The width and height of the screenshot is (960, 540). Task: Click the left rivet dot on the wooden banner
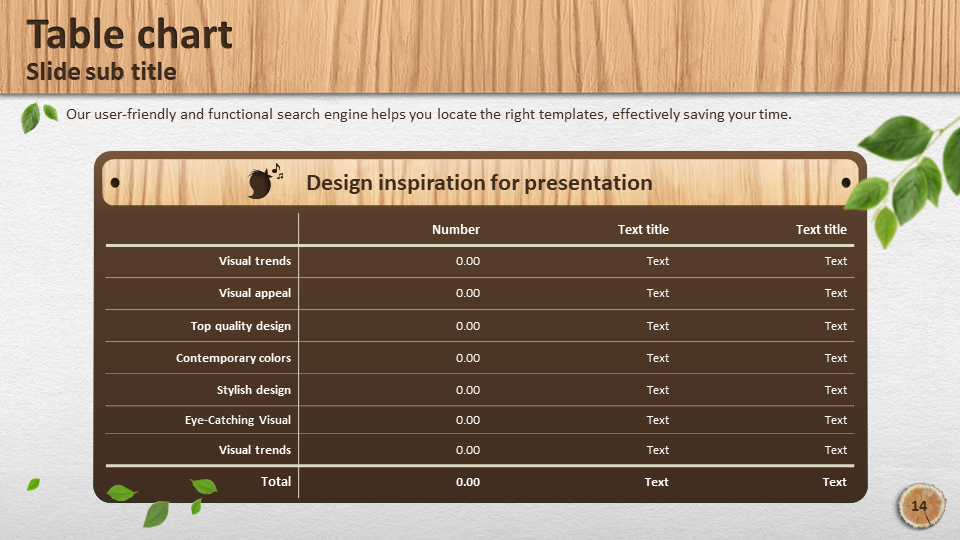(x=115, y=183)
